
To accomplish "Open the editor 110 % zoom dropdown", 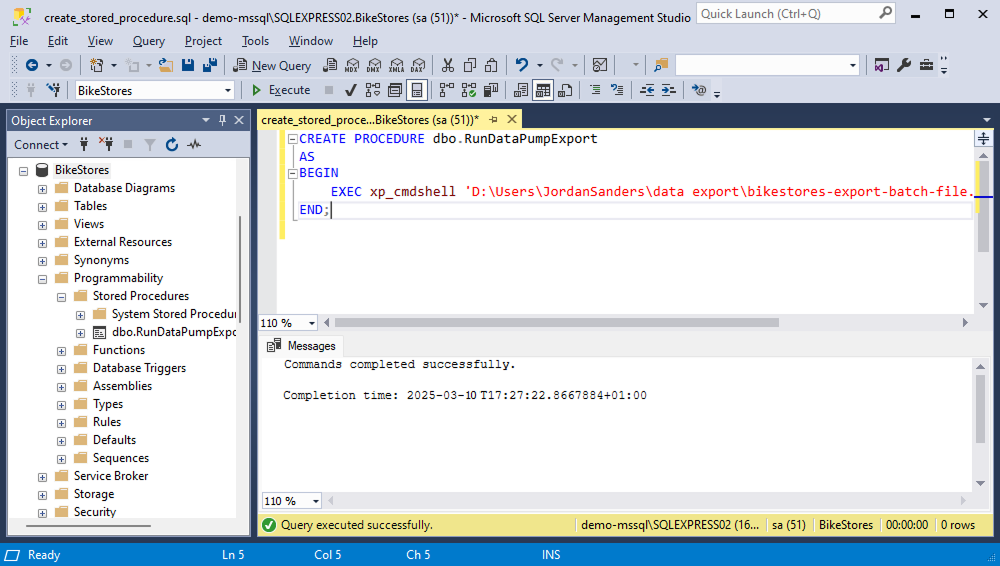I will click(311, 324).
